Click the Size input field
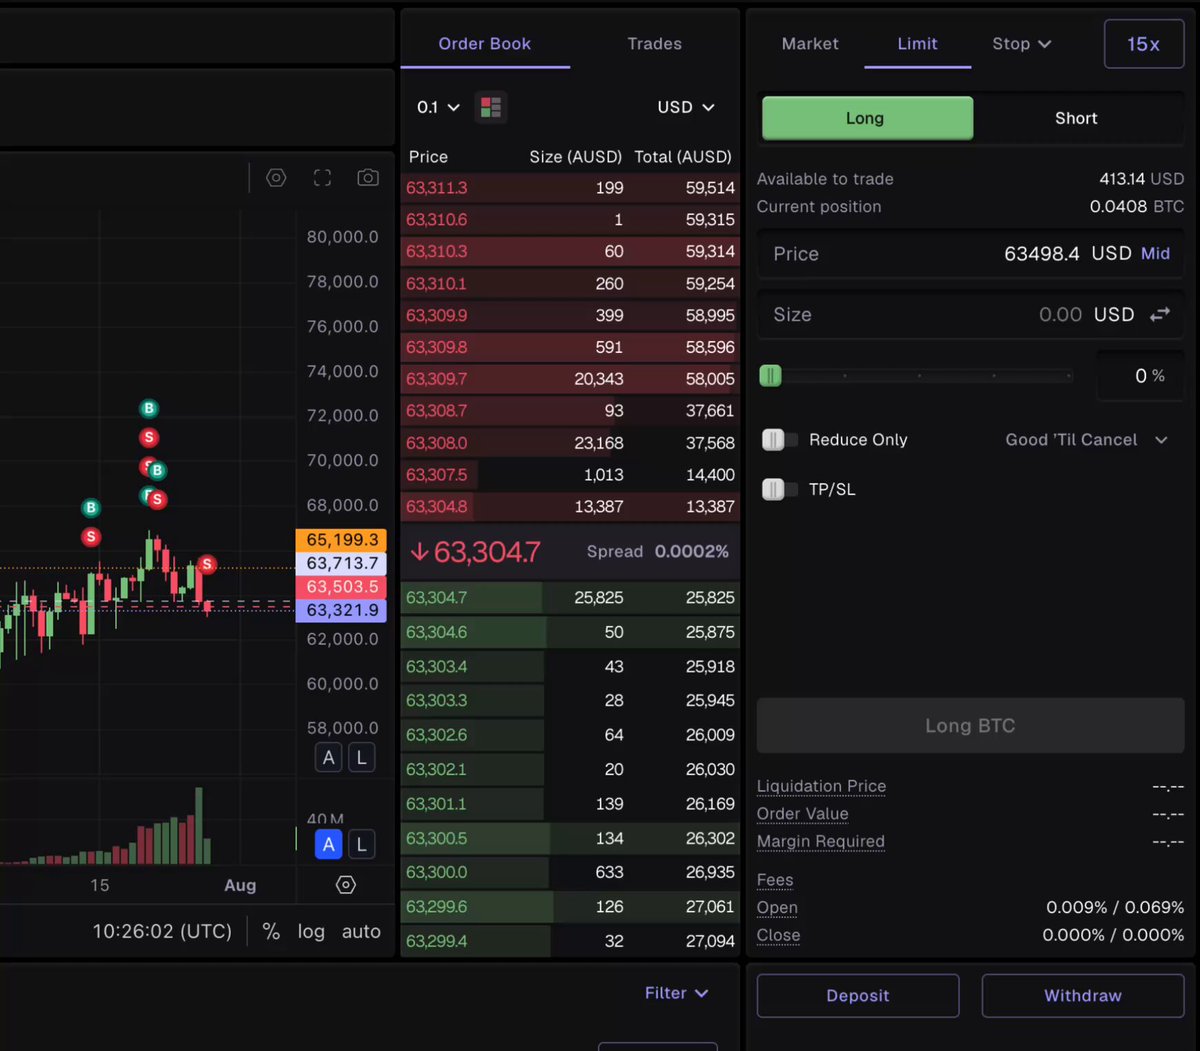 click(x=970, y=315)
